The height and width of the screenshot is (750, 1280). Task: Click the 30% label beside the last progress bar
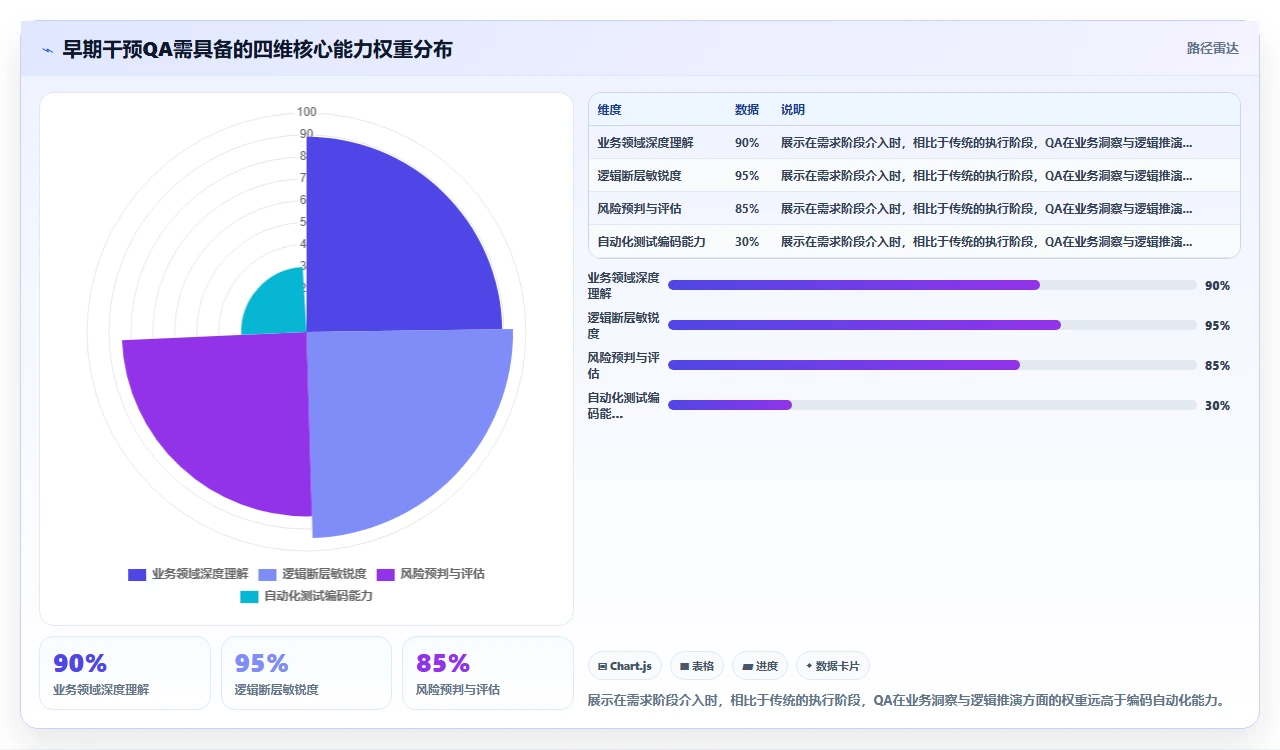tap(1217, 406)
